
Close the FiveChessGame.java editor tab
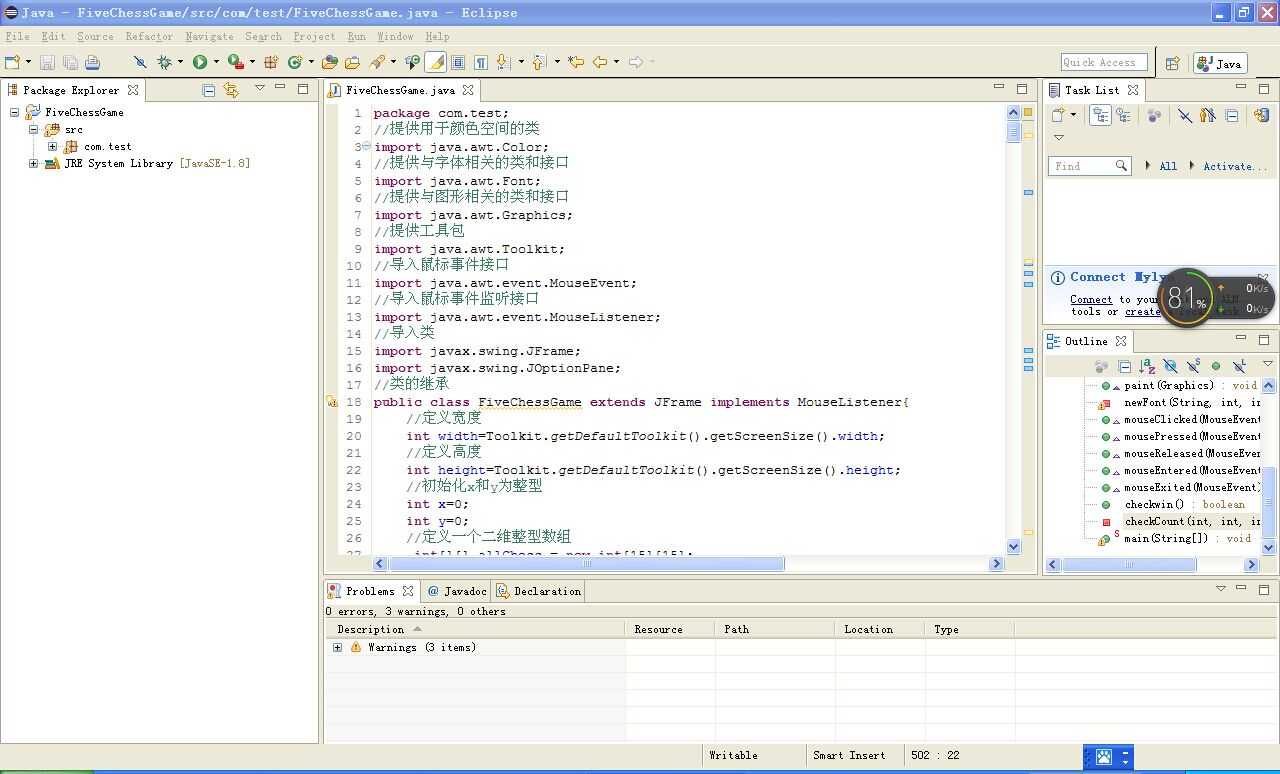click(x=468, y=90)
